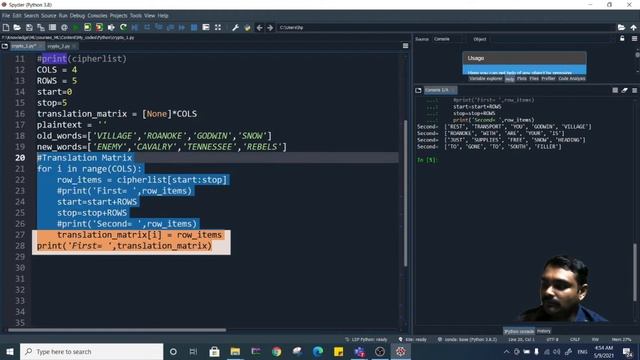The image size is (640, 360).
Task: Open the Windows Start menu
Action: [x=10, y=351]
